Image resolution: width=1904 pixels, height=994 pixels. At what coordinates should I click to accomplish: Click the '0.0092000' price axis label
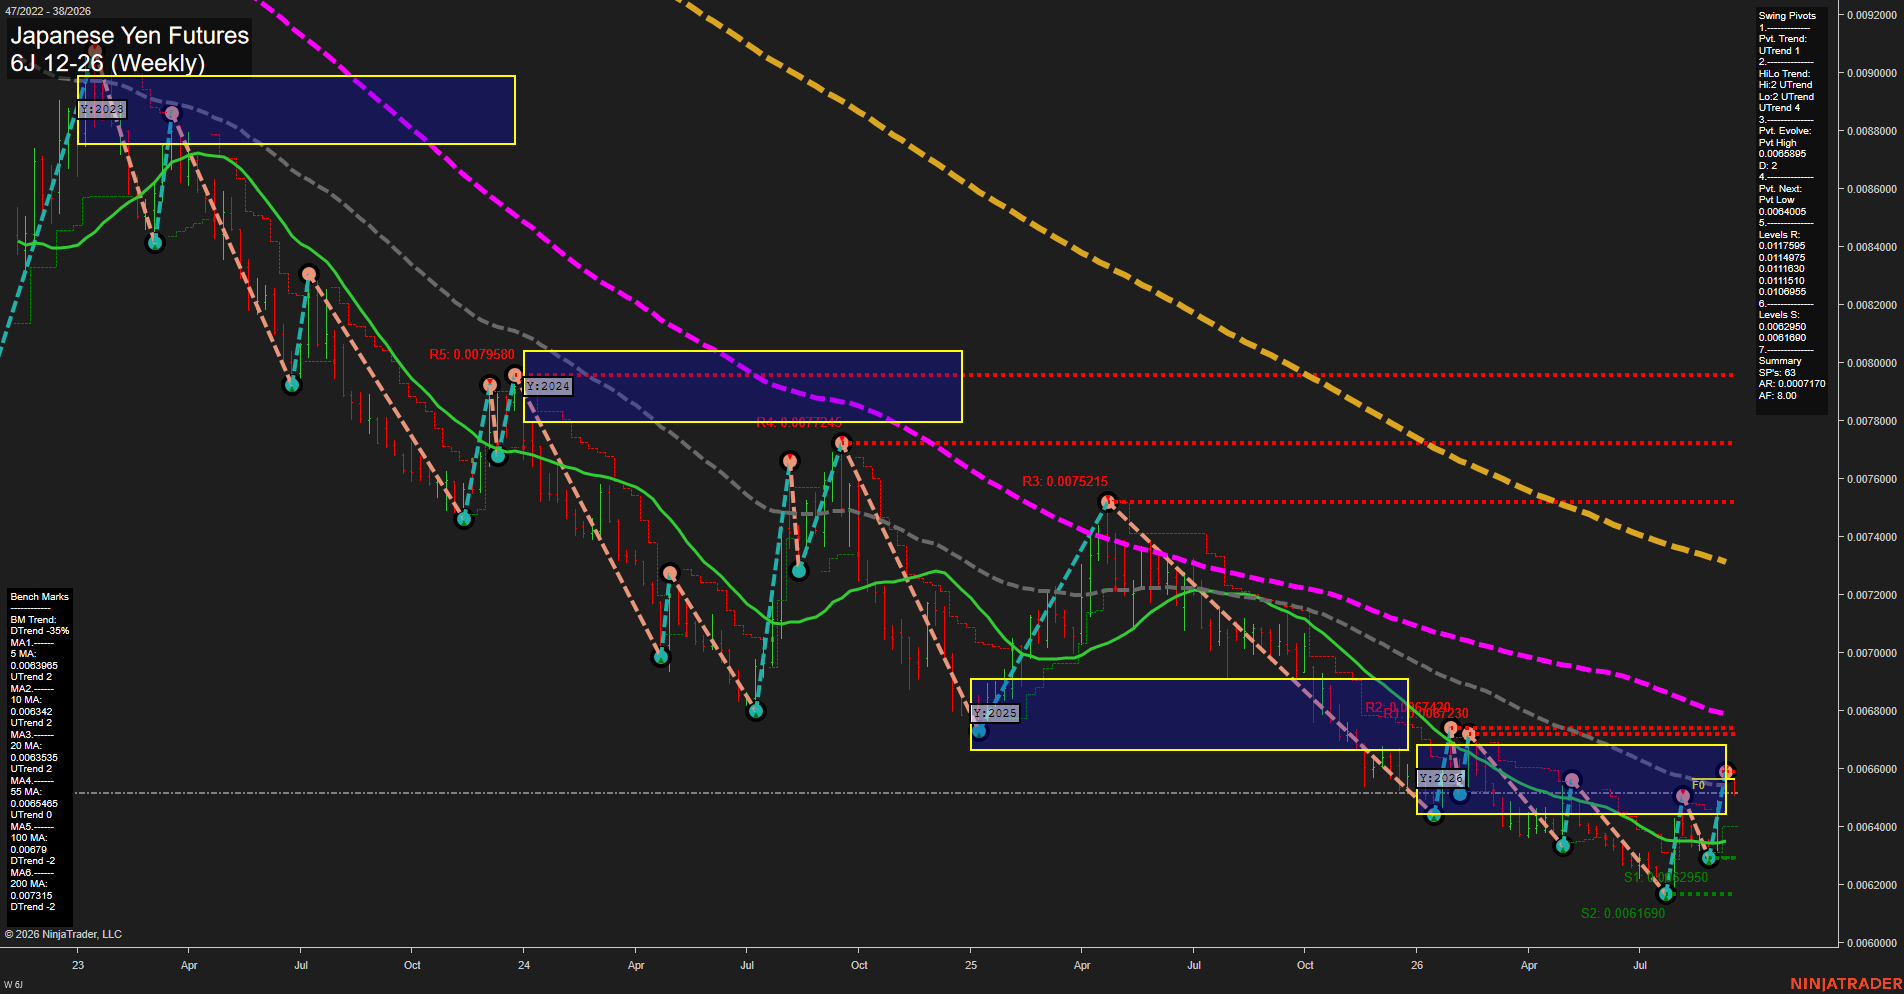1872,15
